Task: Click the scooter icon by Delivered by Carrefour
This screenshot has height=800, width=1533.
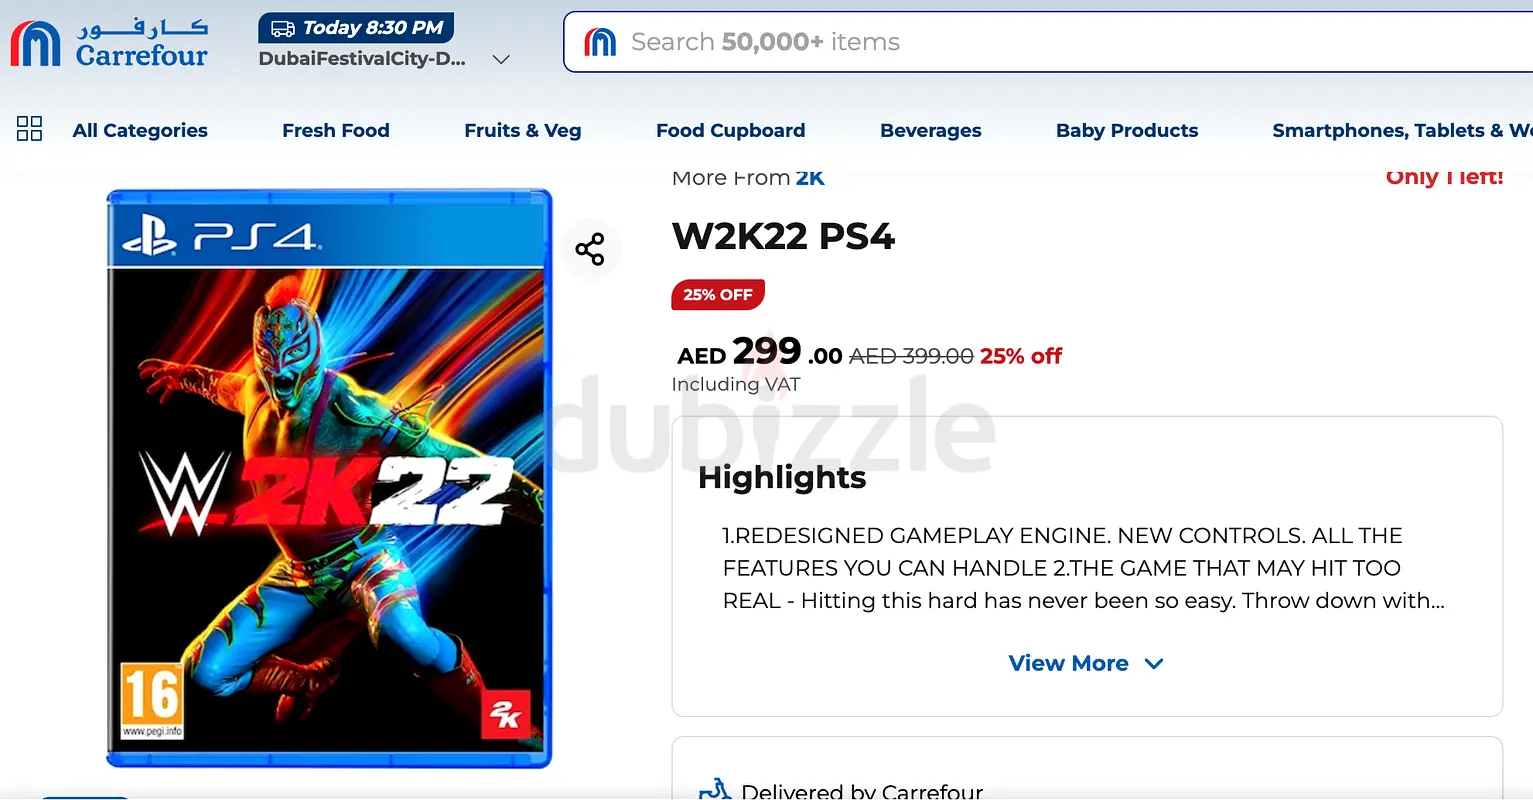Action: tap(715, 790)
